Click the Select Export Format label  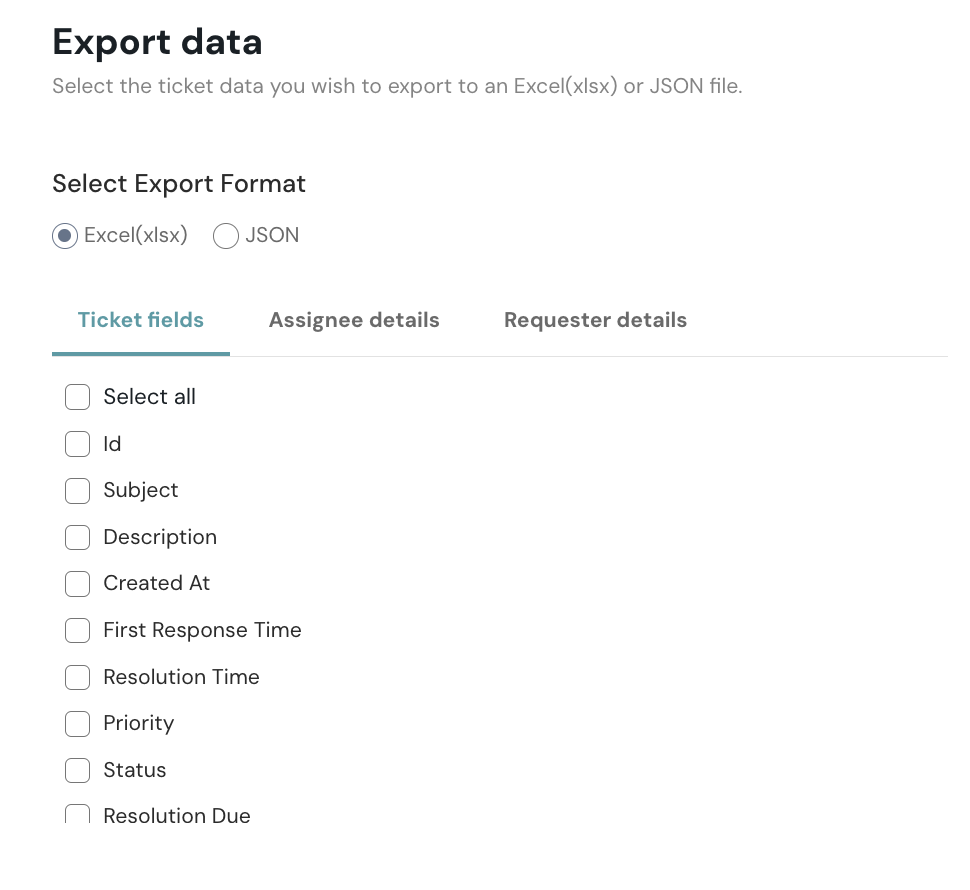(179, 184)
